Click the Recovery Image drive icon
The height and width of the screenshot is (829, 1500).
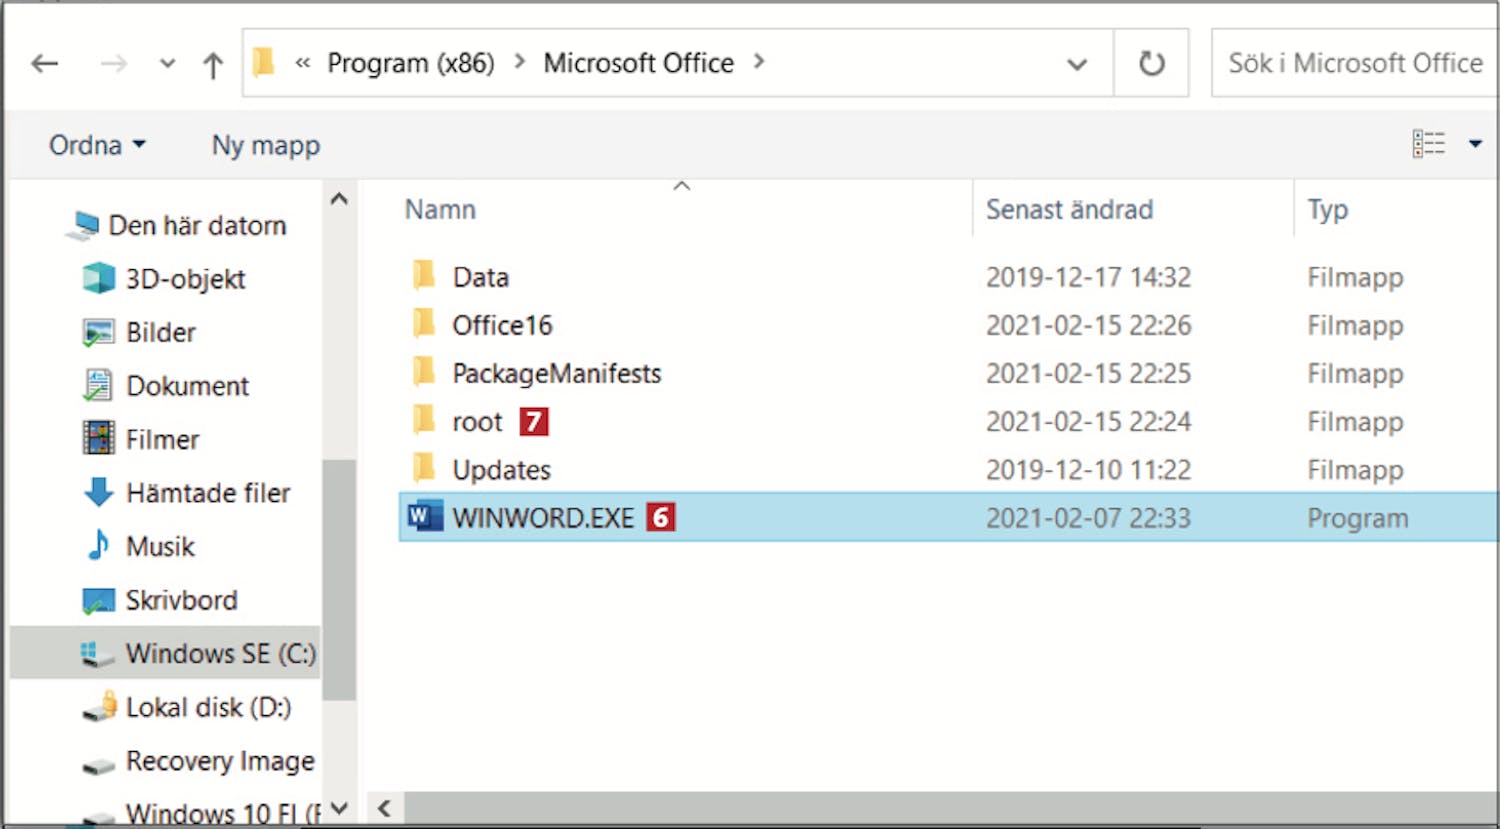point(99,766)
